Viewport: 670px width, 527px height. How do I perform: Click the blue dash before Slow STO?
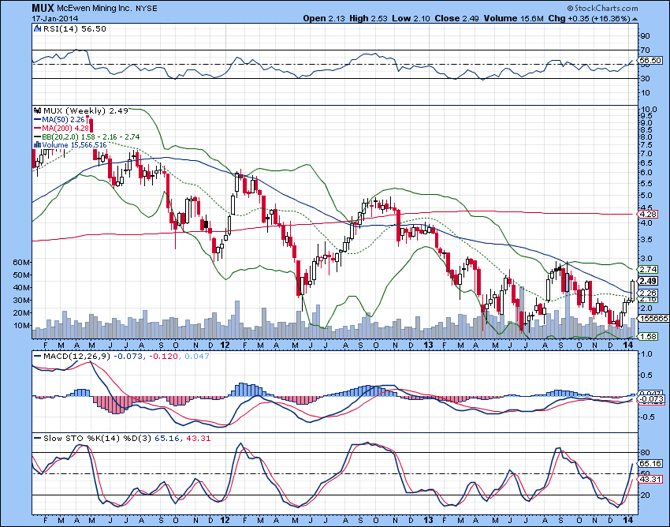point(38,439)
